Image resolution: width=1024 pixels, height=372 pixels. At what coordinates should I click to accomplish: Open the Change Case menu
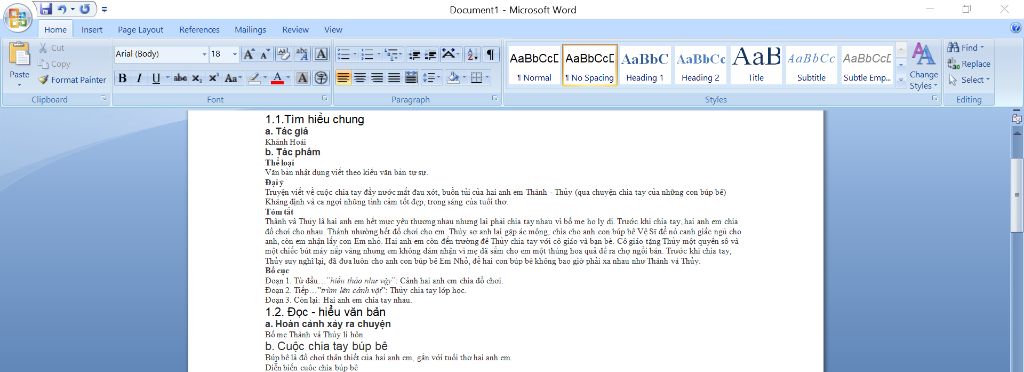(x=232, y=78)
